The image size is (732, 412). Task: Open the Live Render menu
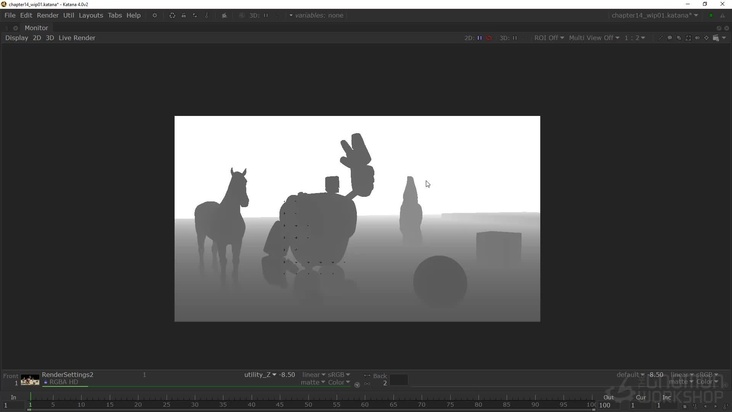77,38
